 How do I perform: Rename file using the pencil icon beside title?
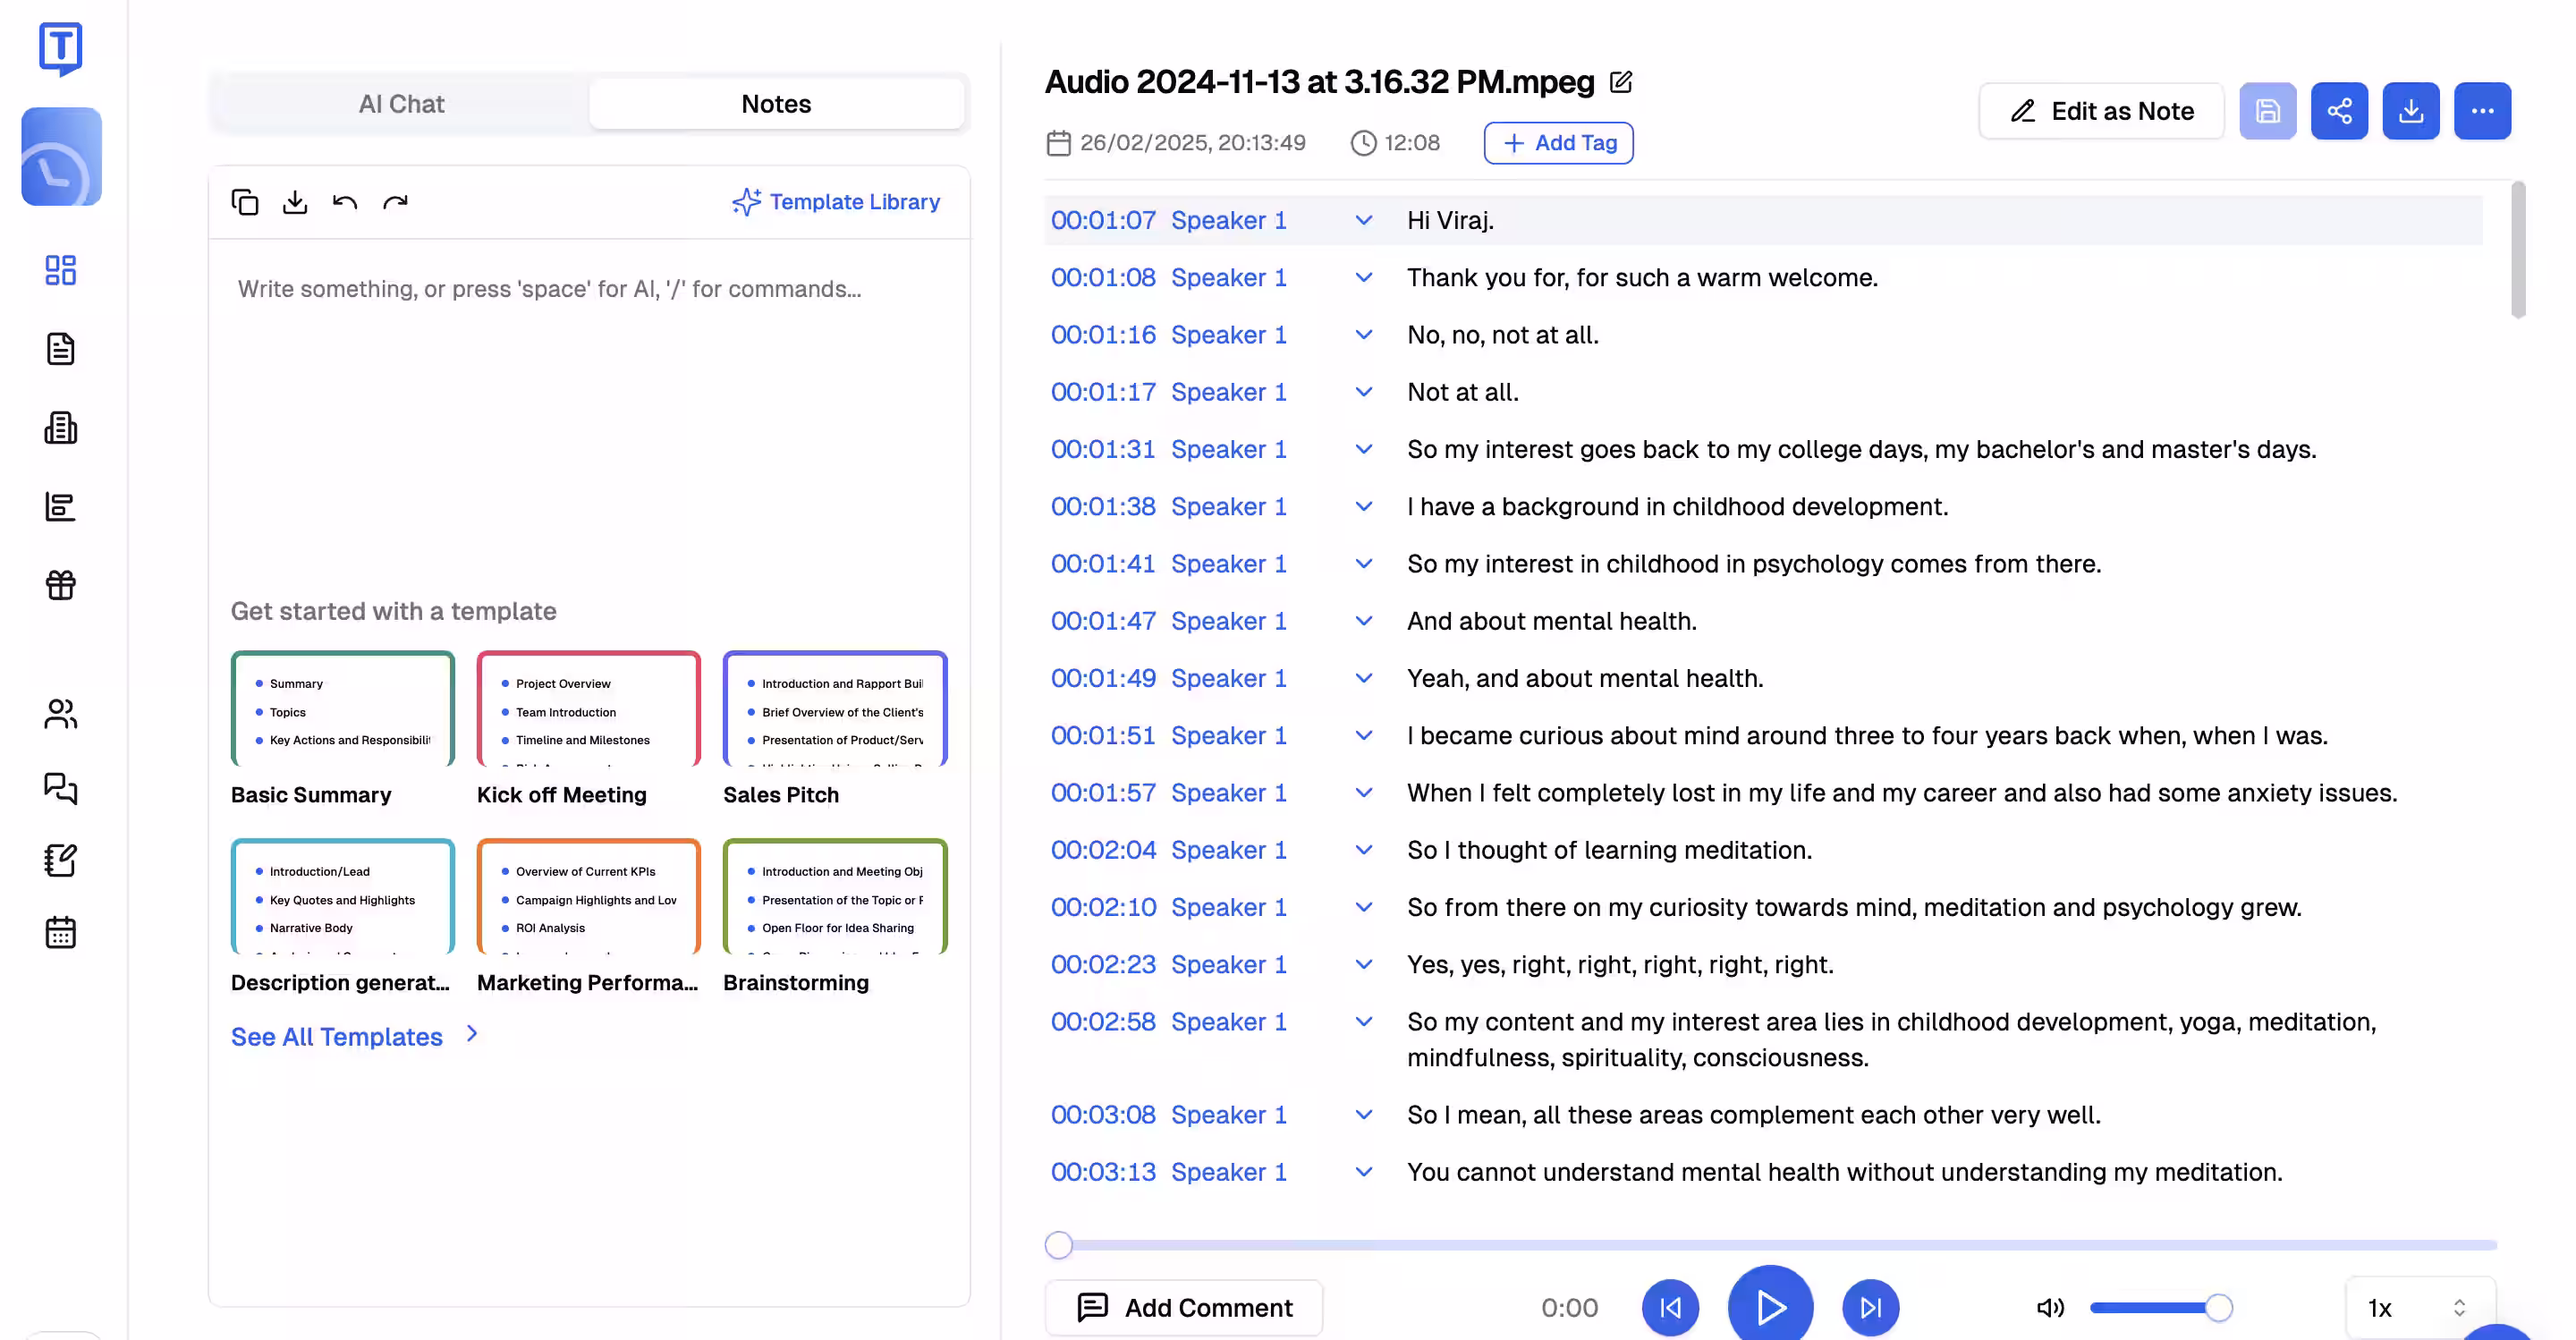click(1621, 82)
